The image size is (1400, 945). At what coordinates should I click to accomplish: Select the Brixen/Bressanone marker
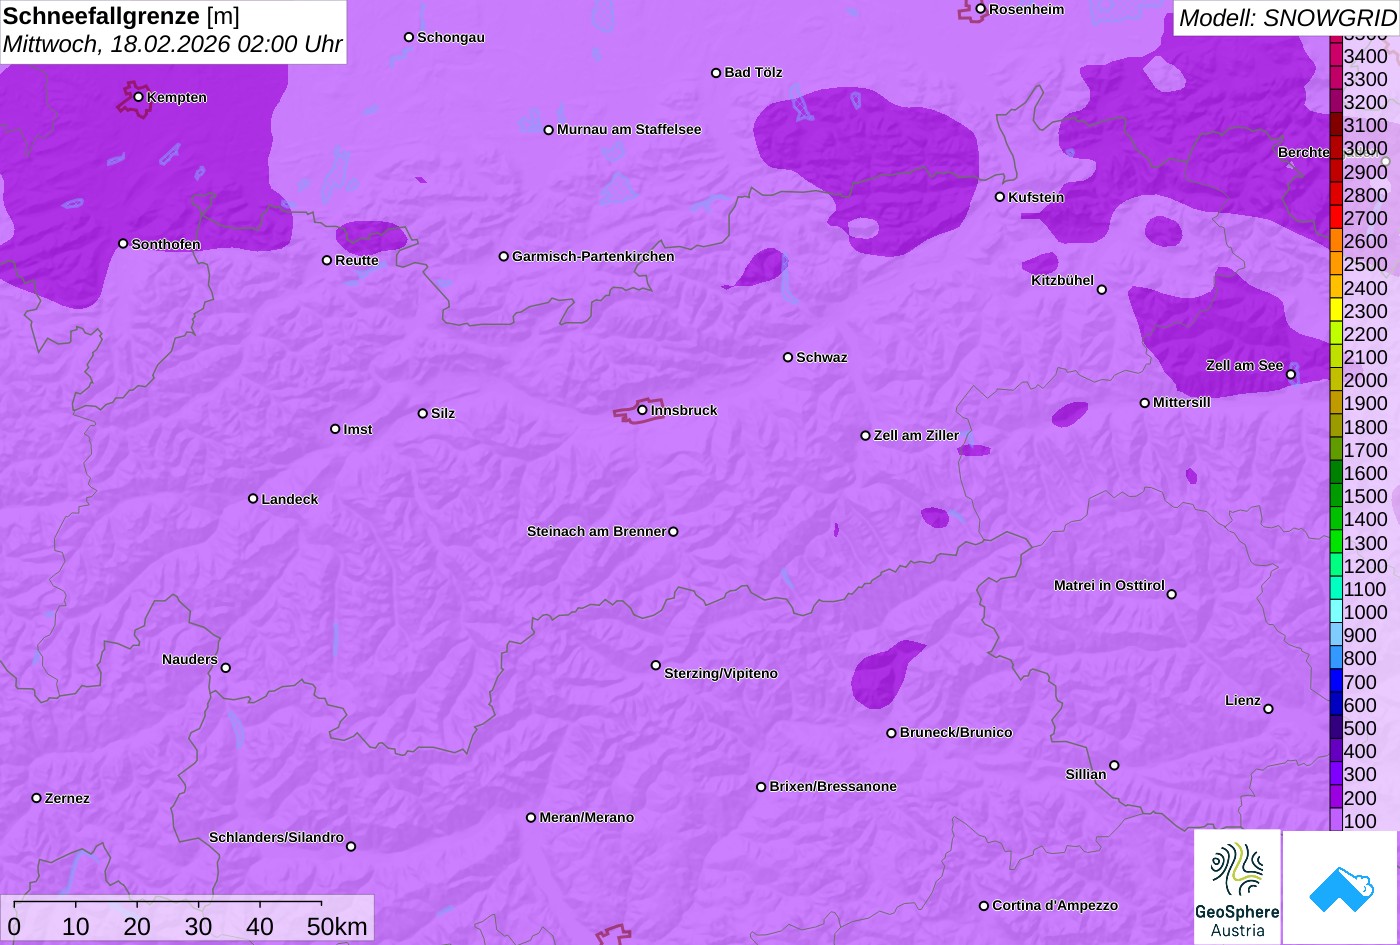(761, 787)
